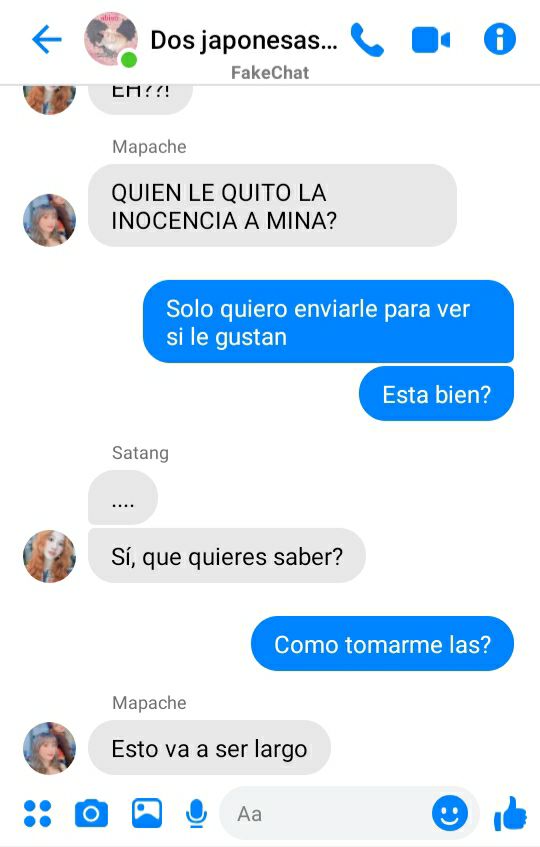
Task: Tap Mapache's avatar beside last message
Action: [x=49, y=748]
